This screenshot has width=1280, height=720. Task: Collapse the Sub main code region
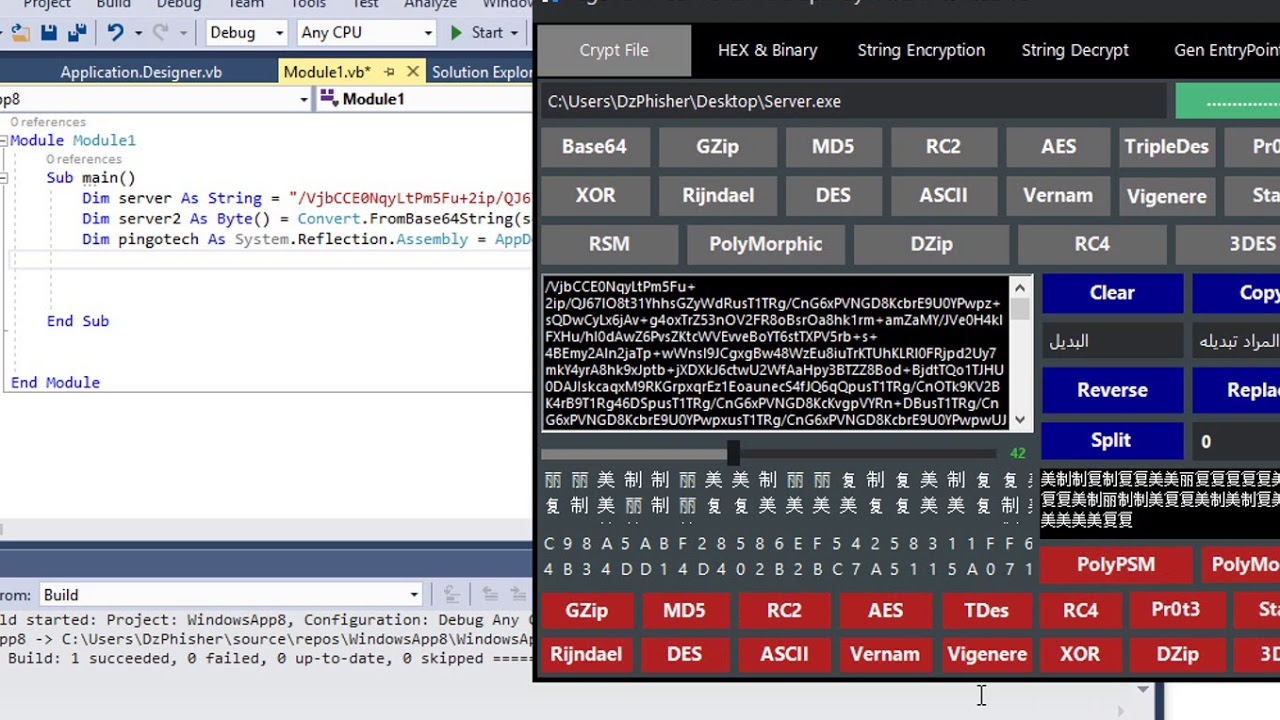click(3, 178)
